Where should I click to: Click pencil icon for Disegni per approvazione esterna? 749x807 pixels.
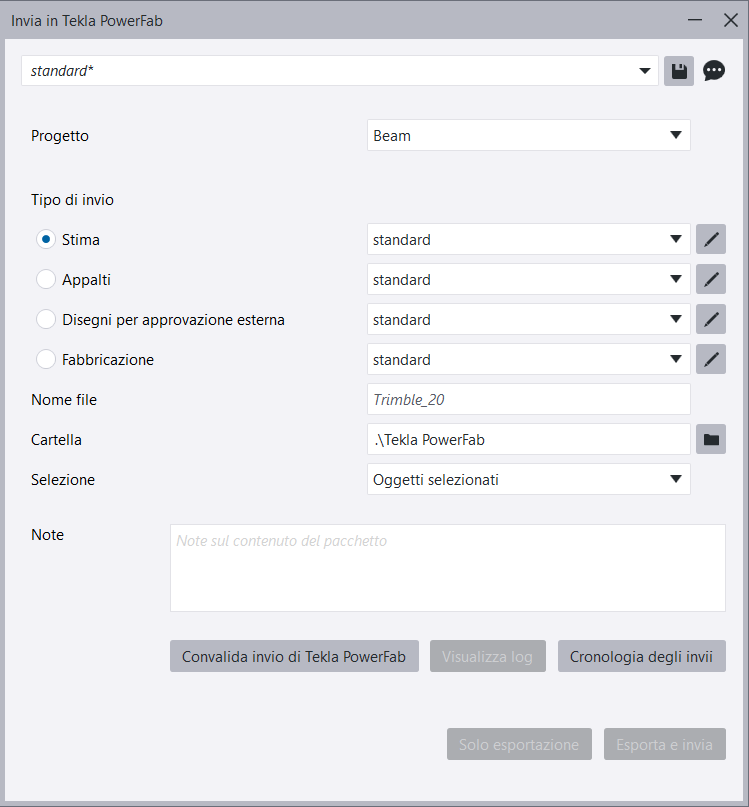(x=711, y=320)
